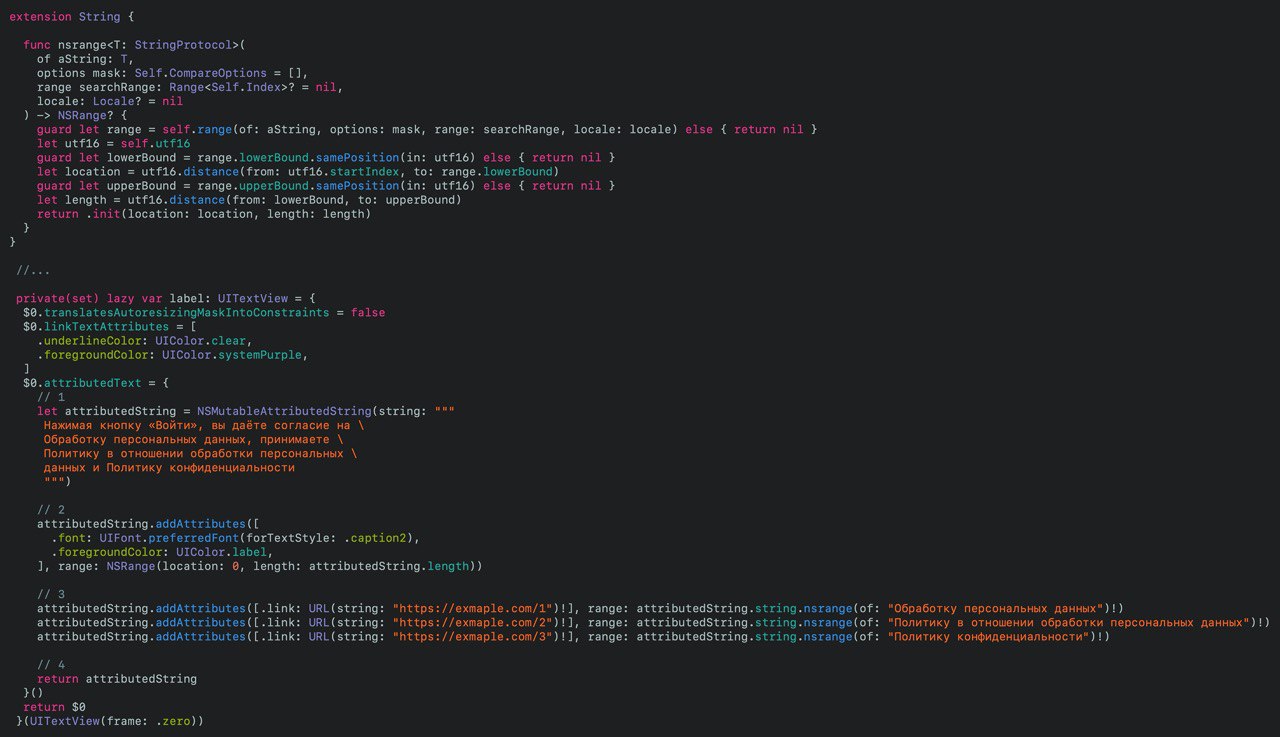Click 'NSMutableAttributedString' initializer

(x=284, y=411)
